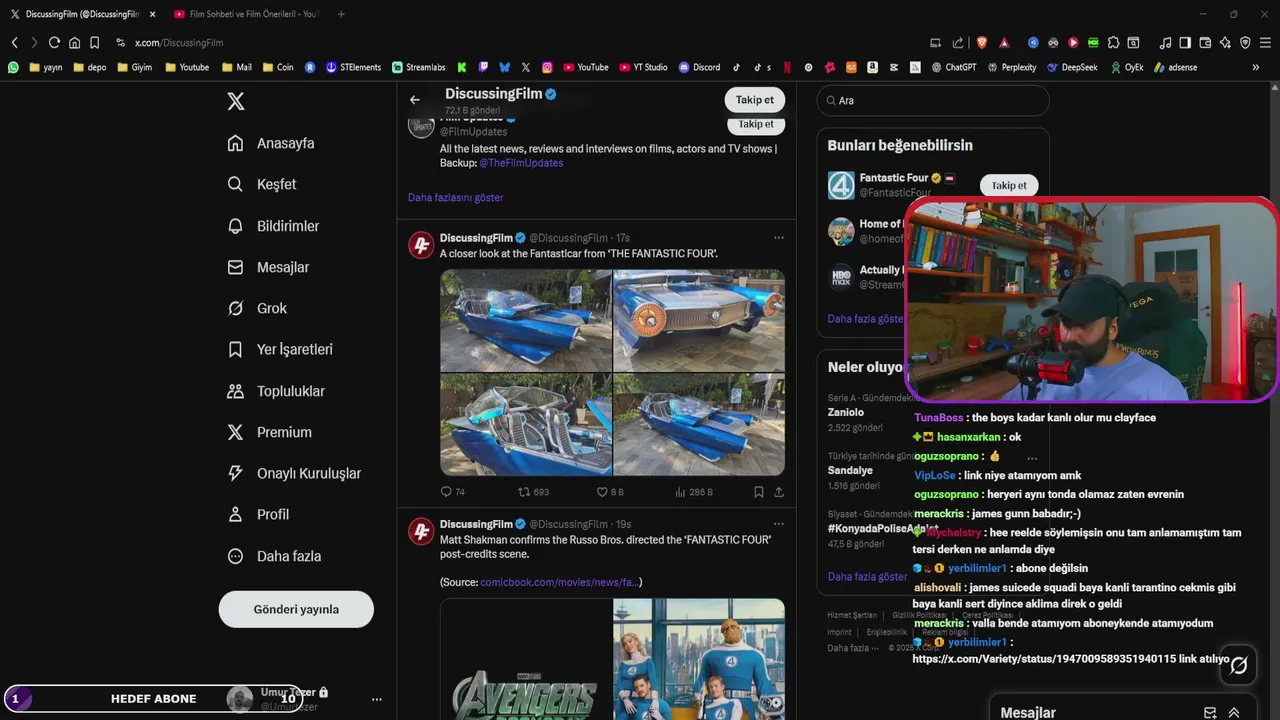The image size is (1280, 720).
Task: Open the browser hamburger menu
Action: point(1265,43)
